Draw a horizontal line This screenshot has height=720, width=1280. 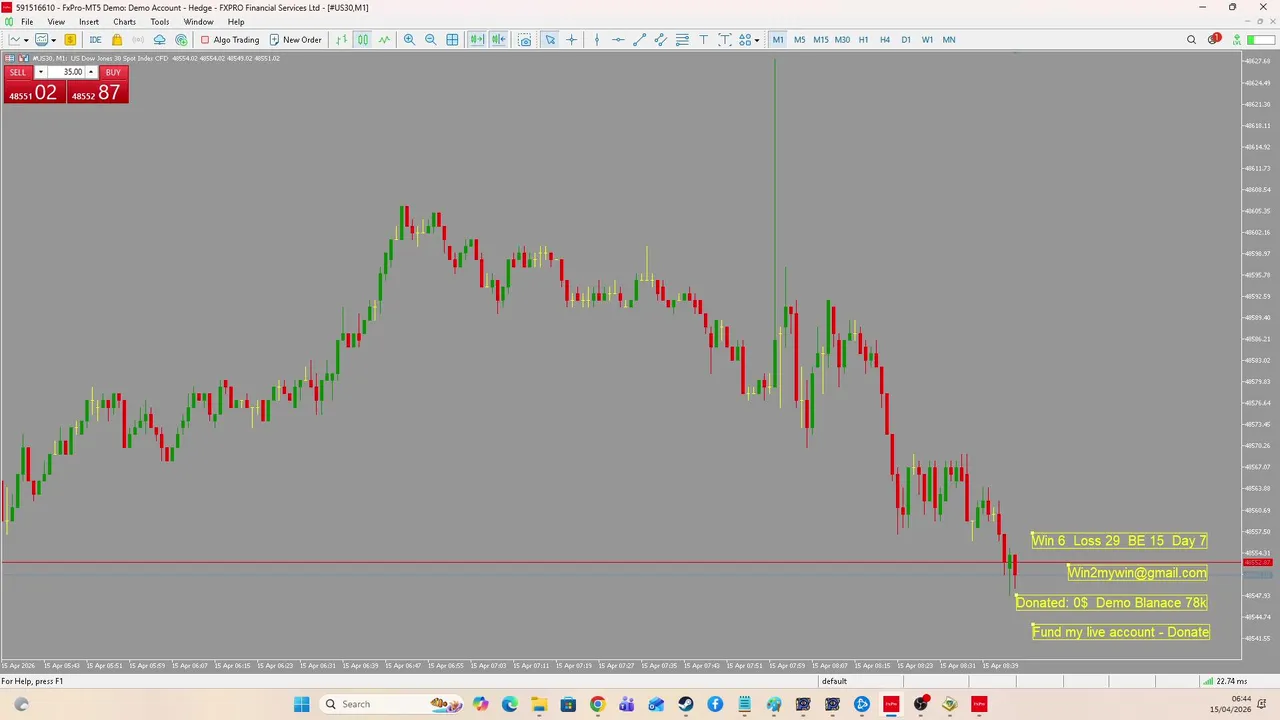pos(618,40)
